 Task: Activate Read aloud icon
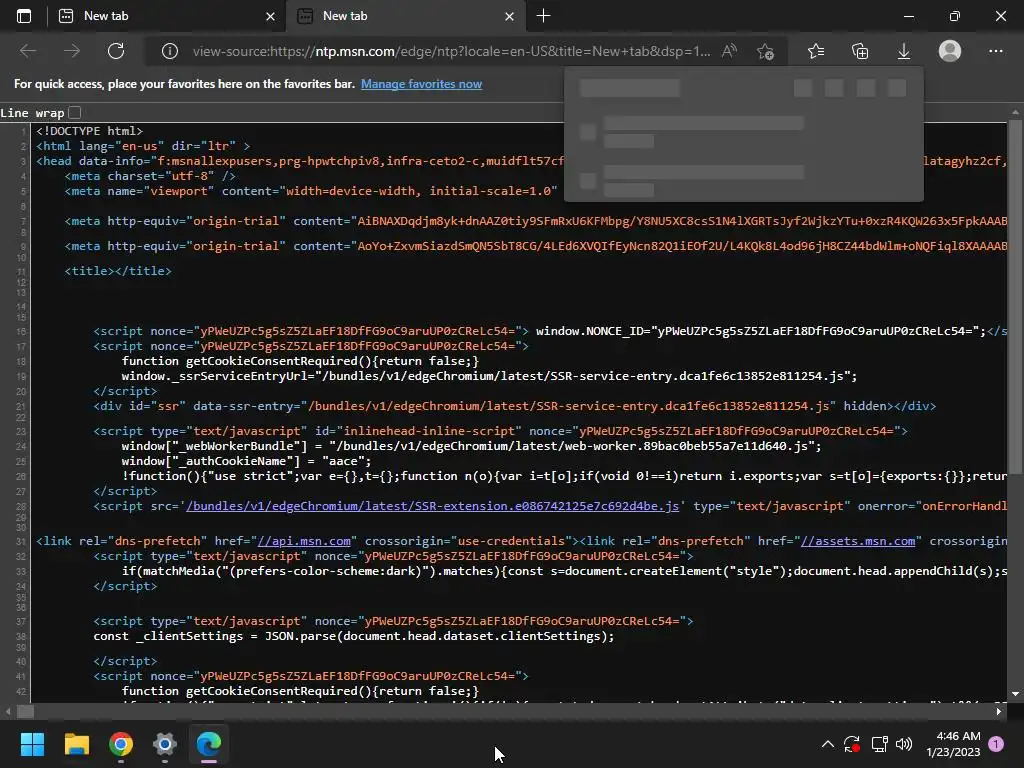[x=729, y=51]
